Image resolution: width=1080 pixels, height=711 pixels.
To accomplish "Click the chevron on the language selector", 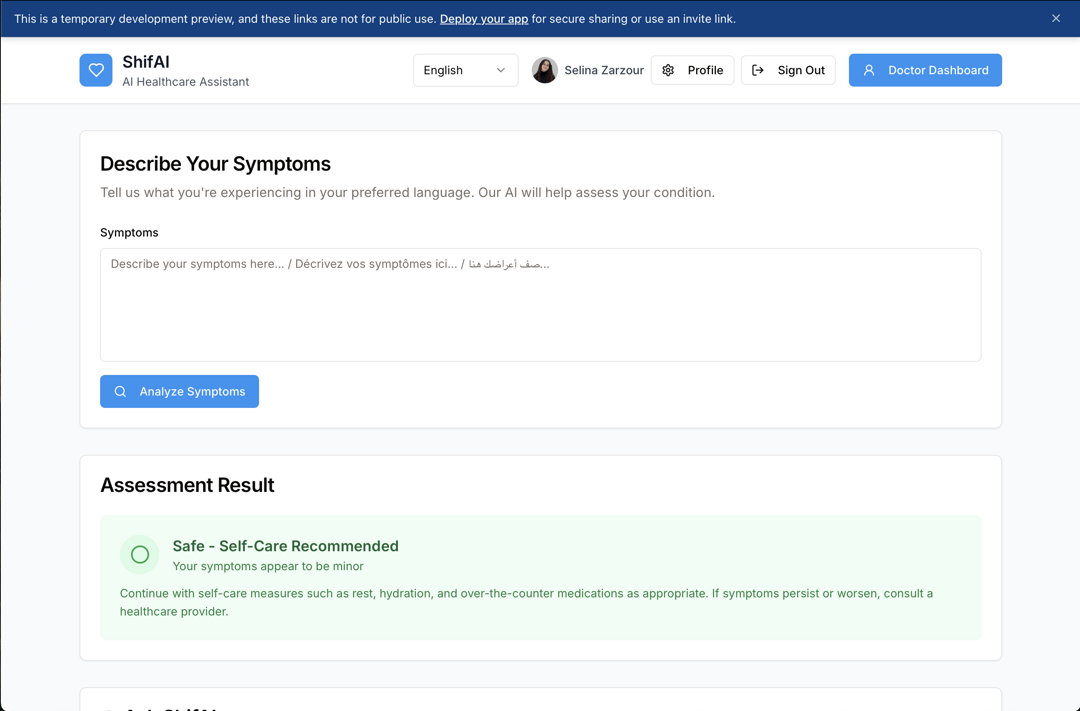I will coord(502,70).
